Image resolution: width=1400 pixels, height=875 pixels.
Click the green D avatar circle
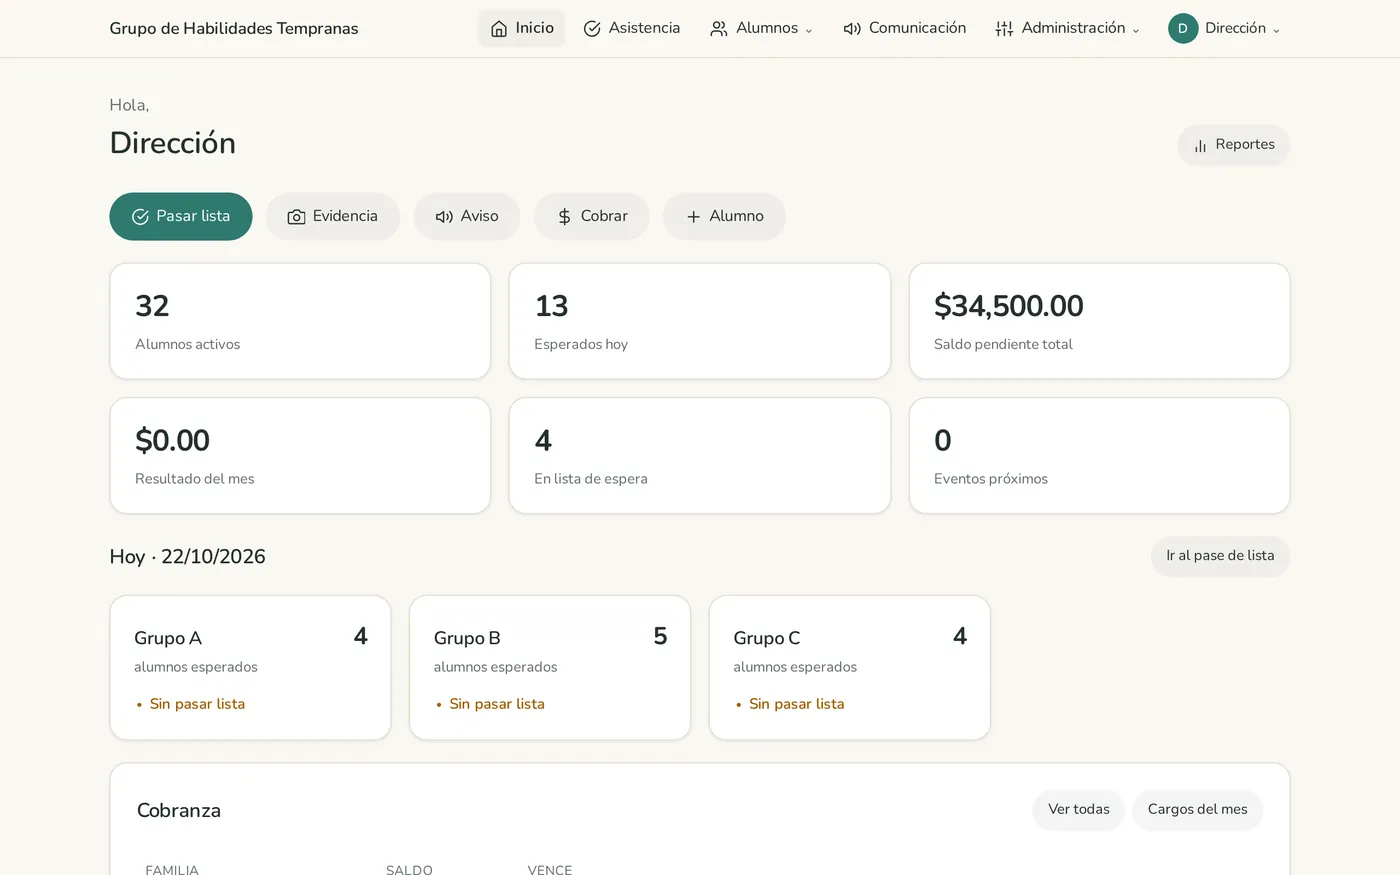tap(1183, 28)
